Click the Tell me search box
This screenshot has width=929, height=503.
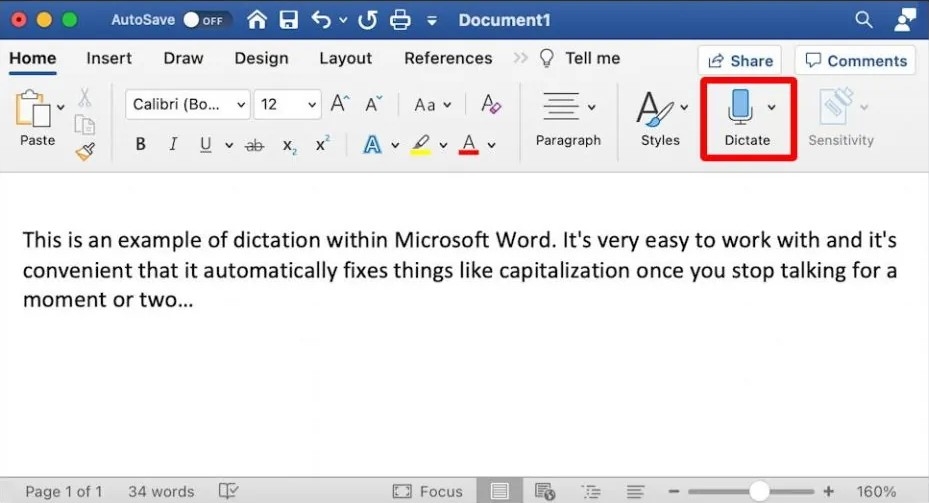point(579,58)
